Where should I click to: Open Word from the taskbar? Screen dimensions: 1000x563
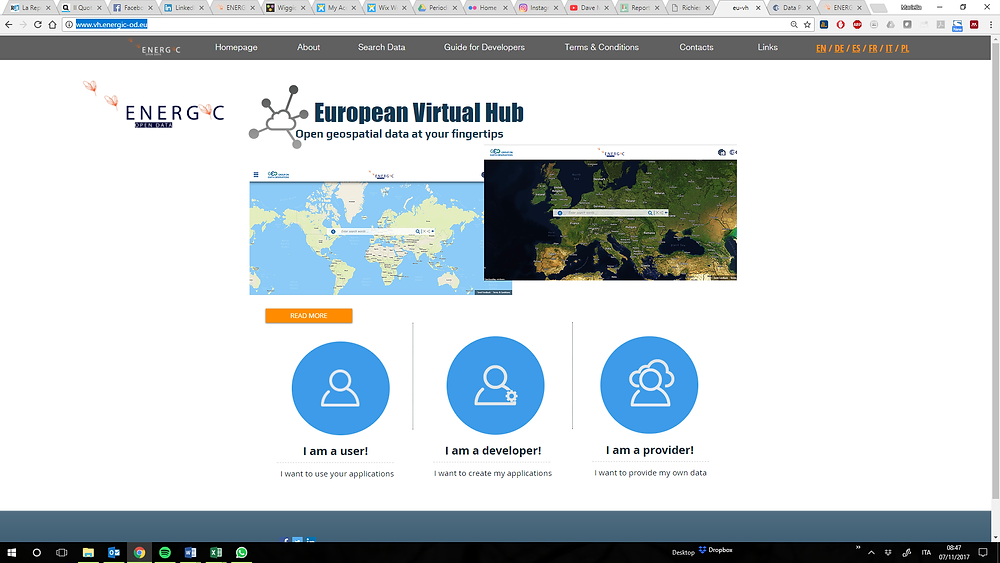pos(190,552)
